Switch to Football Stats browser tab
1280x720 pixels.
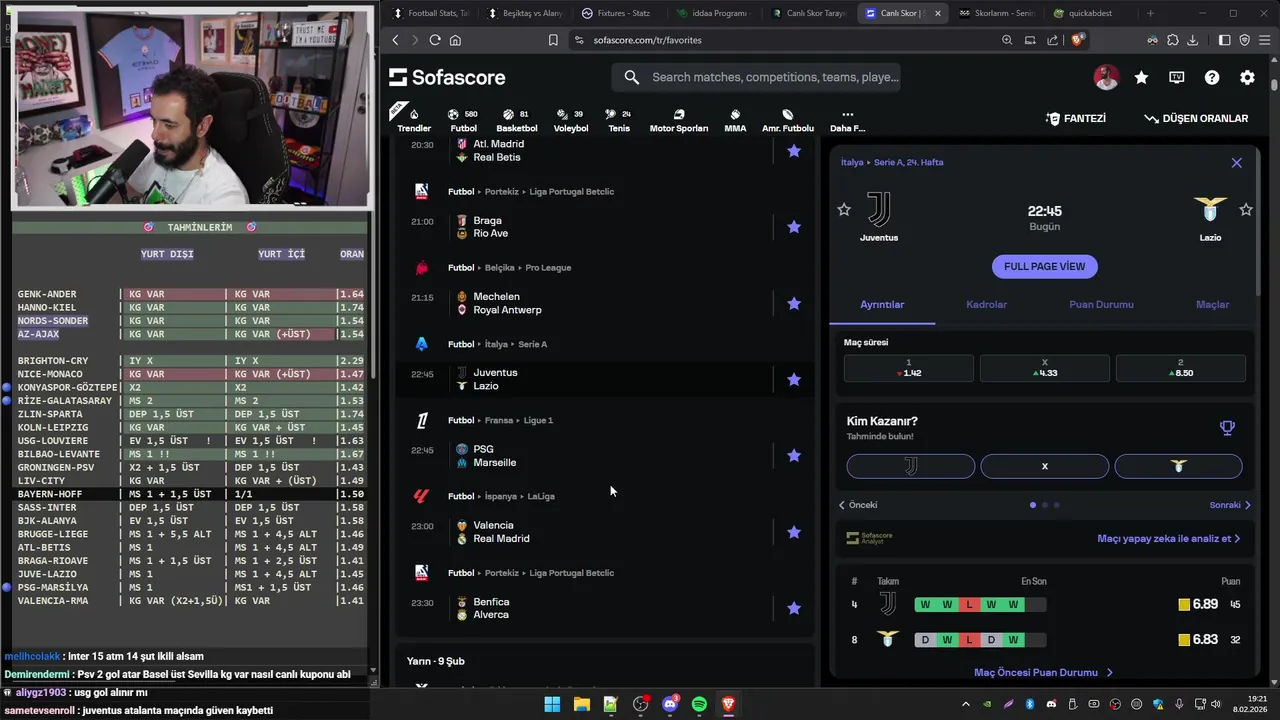432,13
